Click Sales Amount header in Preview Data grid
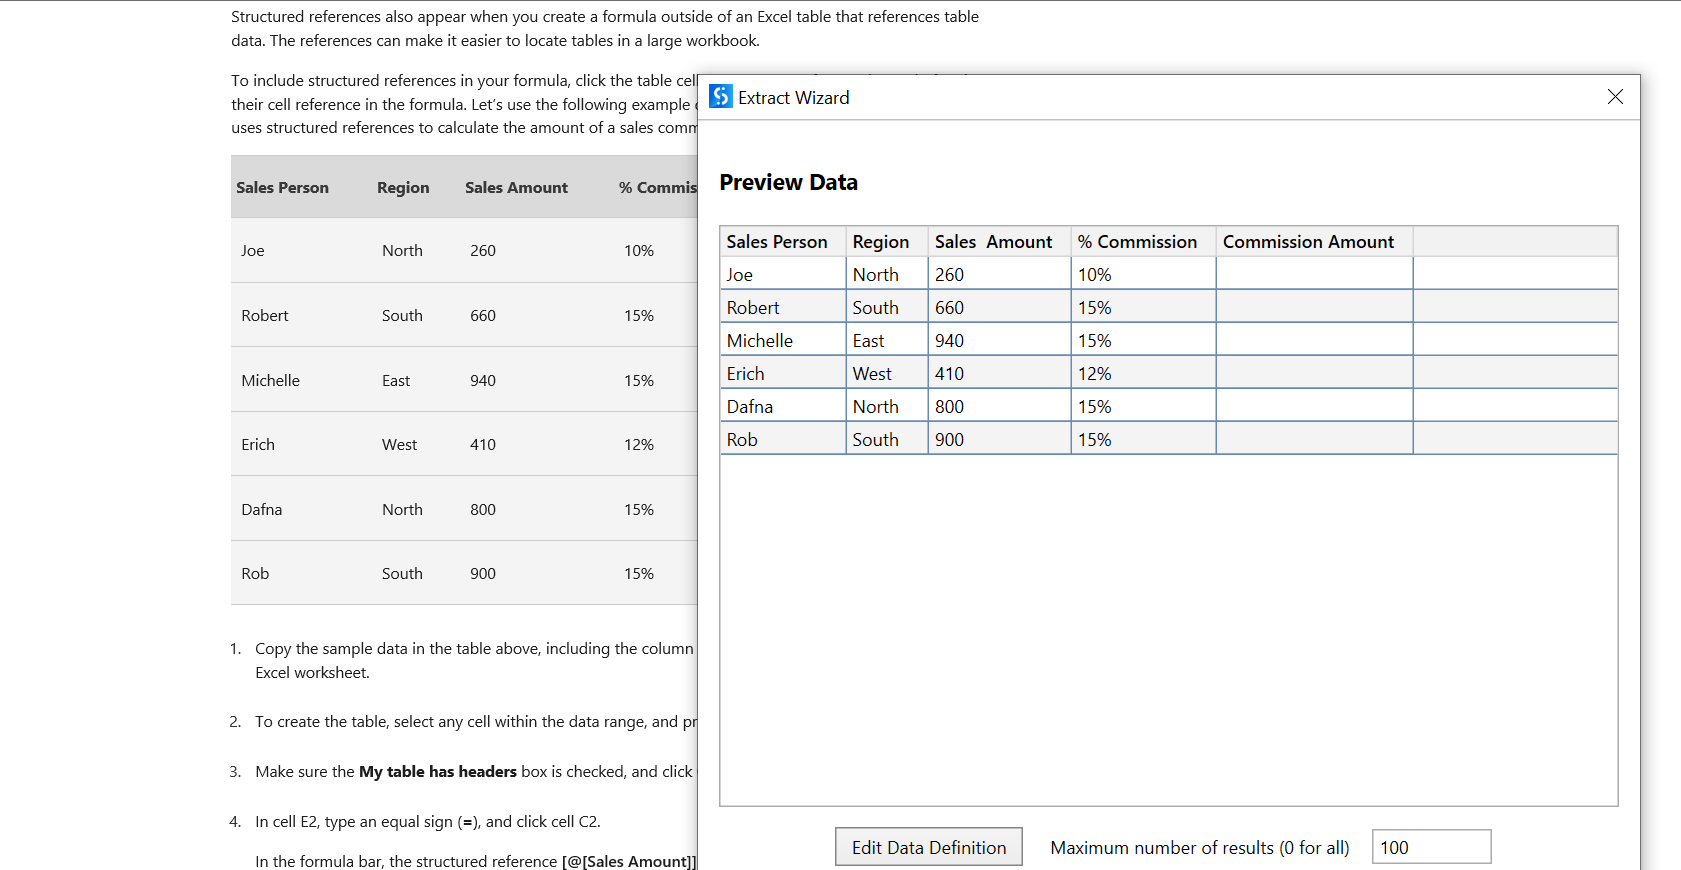 pos(993,242)
